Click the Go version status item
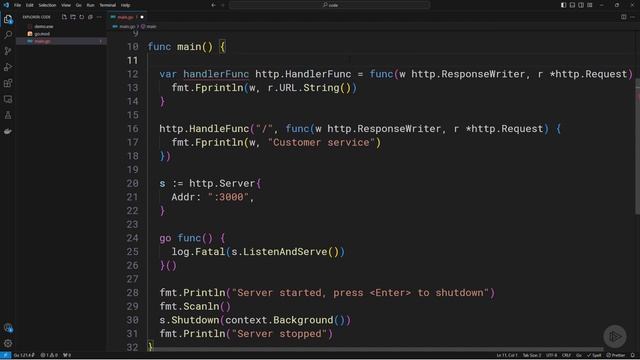The width and height of the screenshot is (640, 360). 24,355
